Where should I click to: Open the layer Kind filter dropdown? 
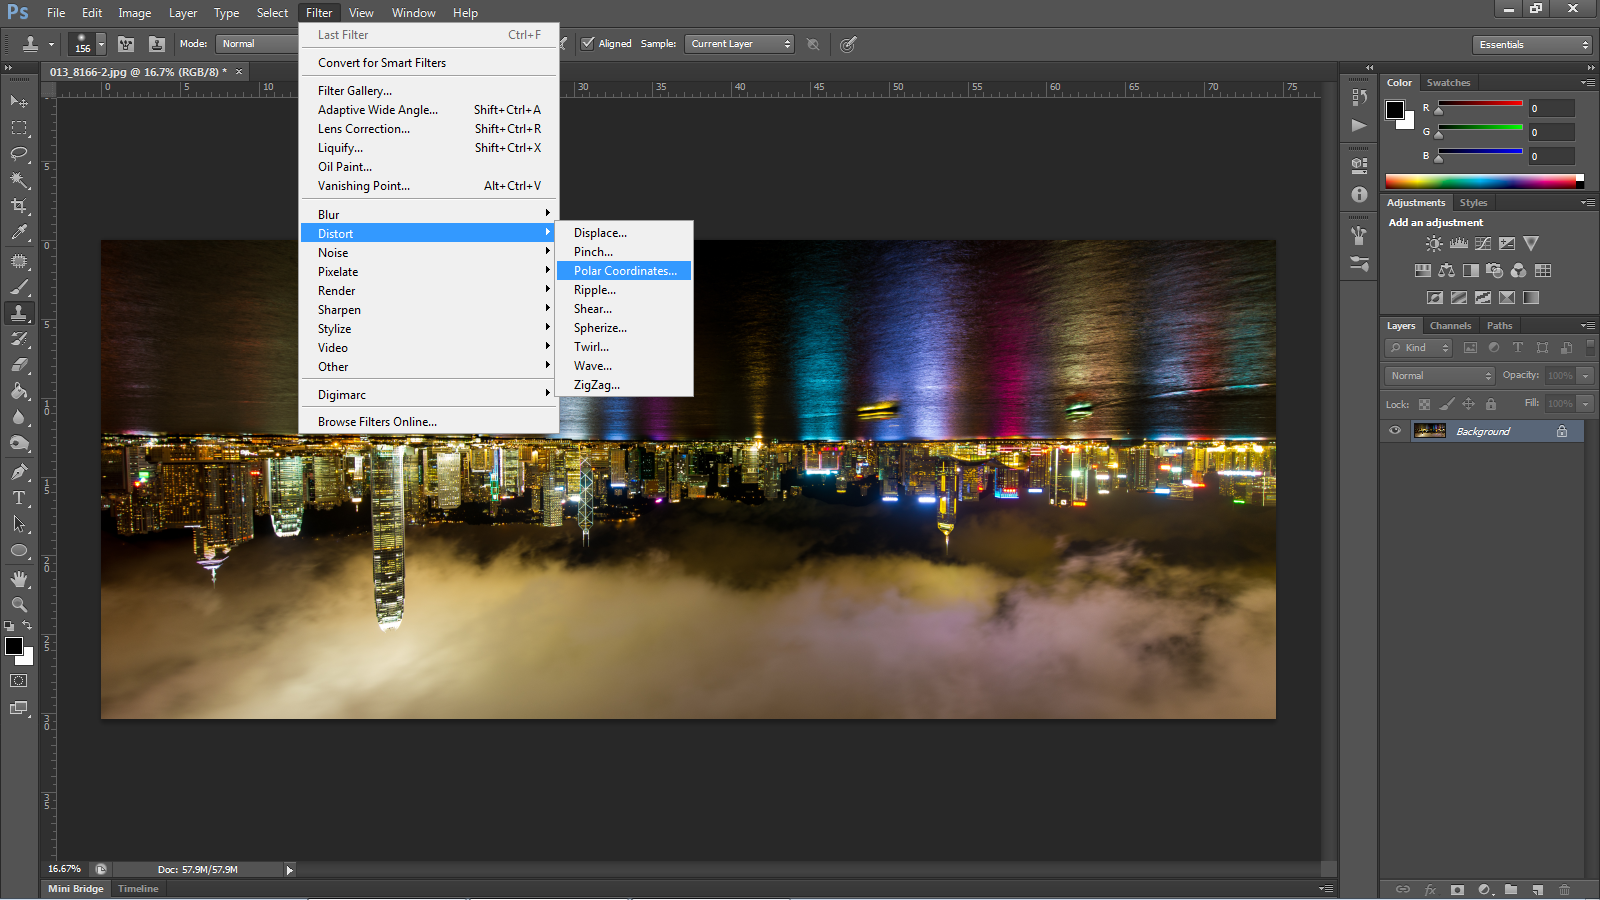tap(1419, 348)
